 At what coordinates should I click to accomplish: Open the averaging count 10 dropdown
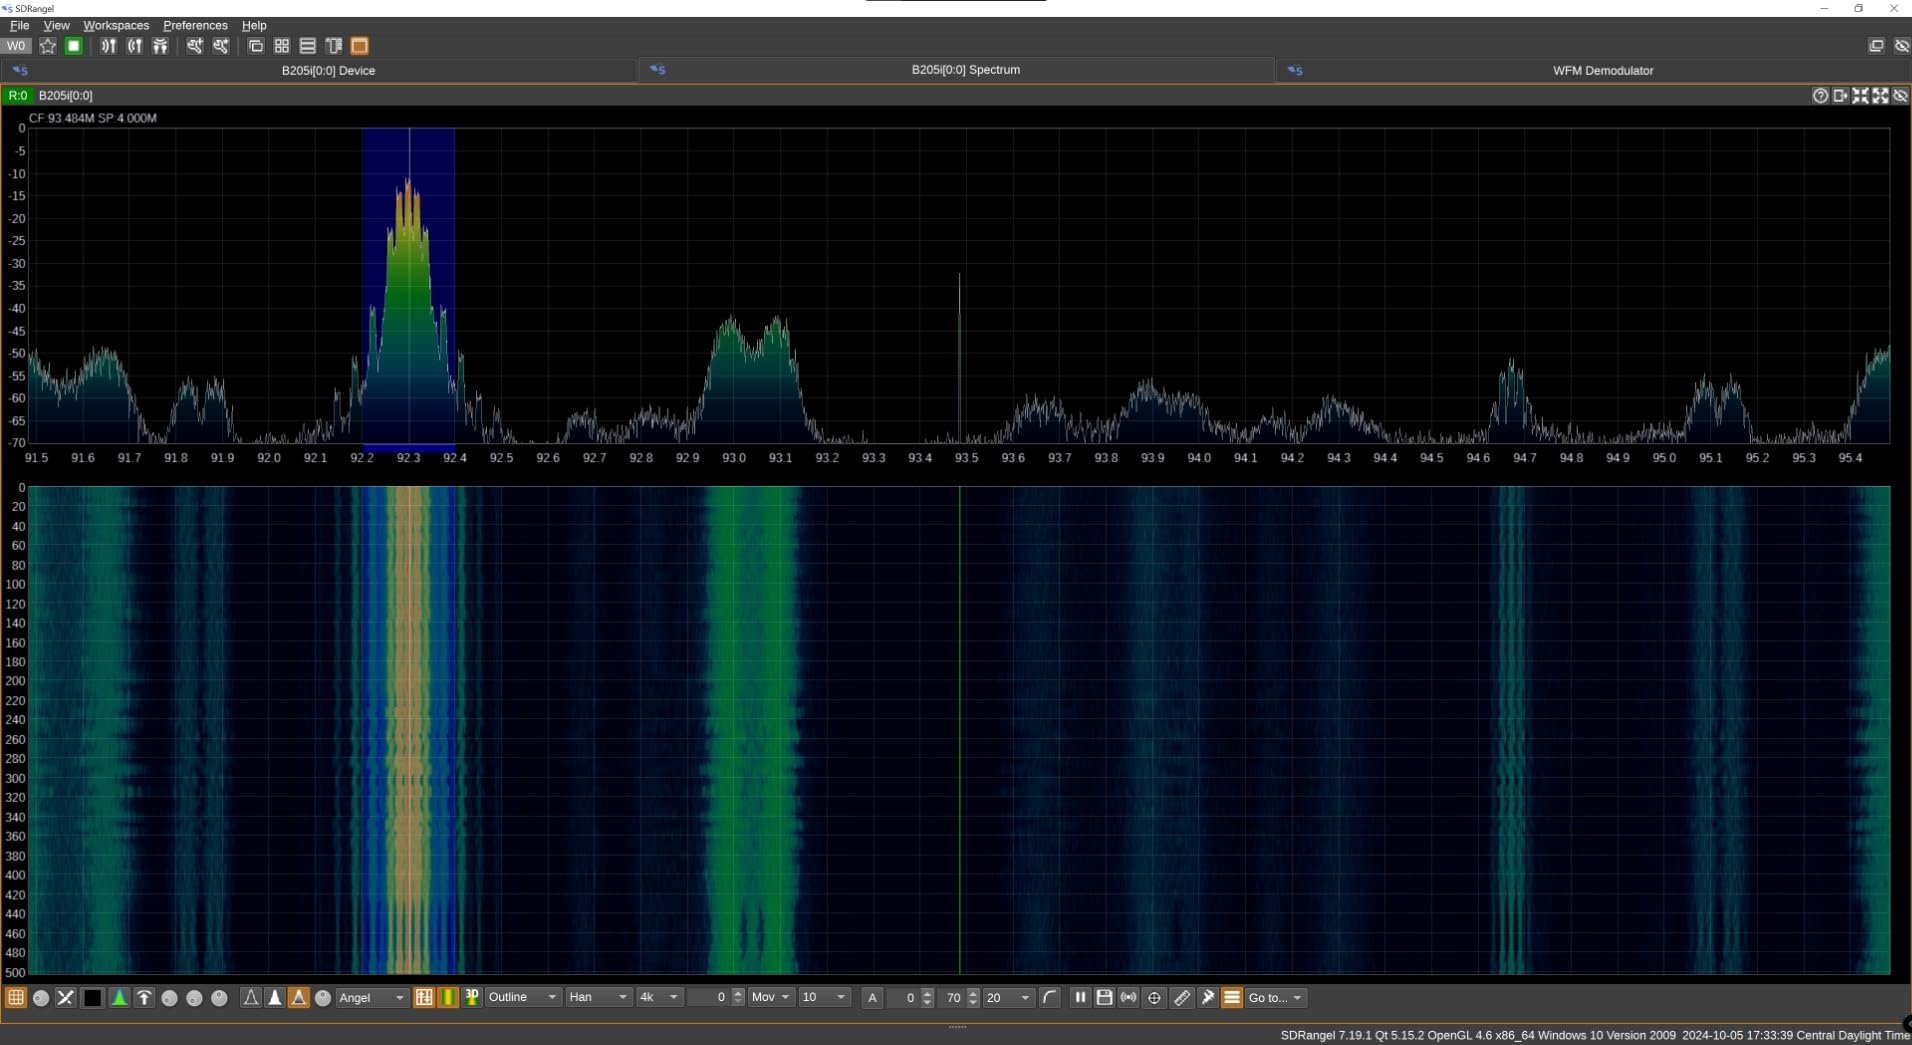coord(824,997)
